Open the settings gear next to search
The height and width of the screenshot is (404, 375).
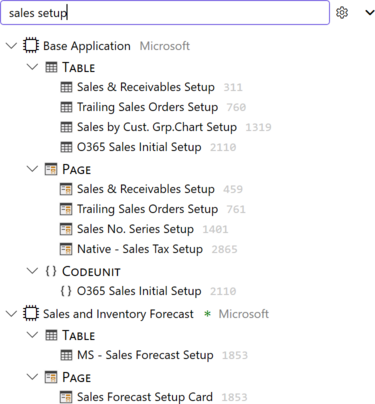pyautogui.click(x=342, y=13)
